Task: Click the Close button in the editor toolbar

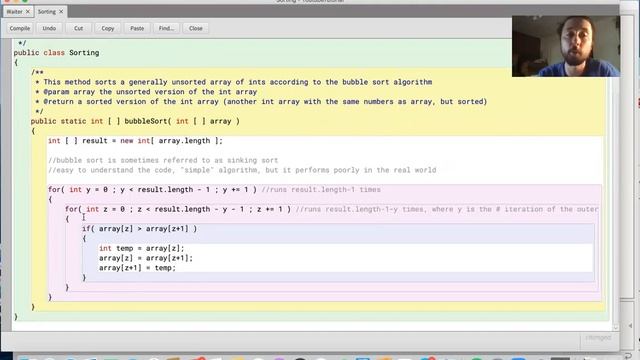Action: (x=196, y=28)
